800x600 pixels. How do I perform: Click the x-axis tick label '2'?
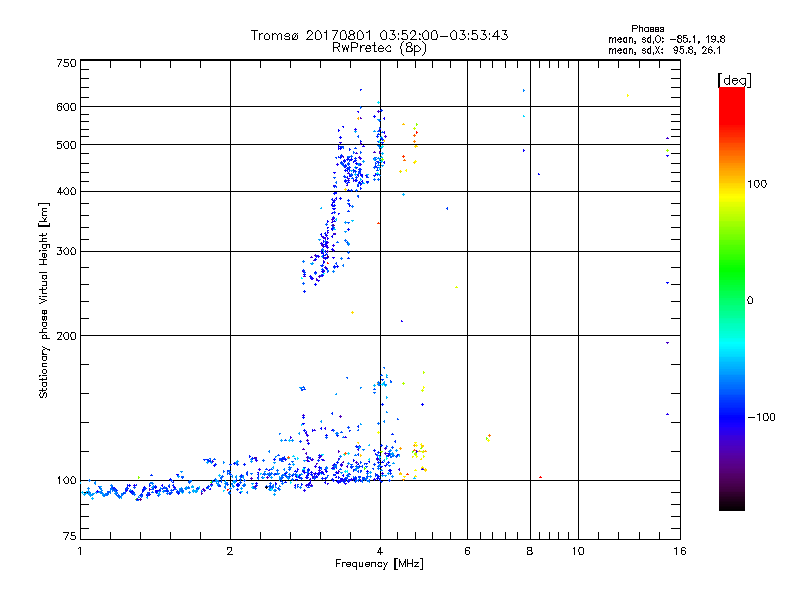[230, 551]
